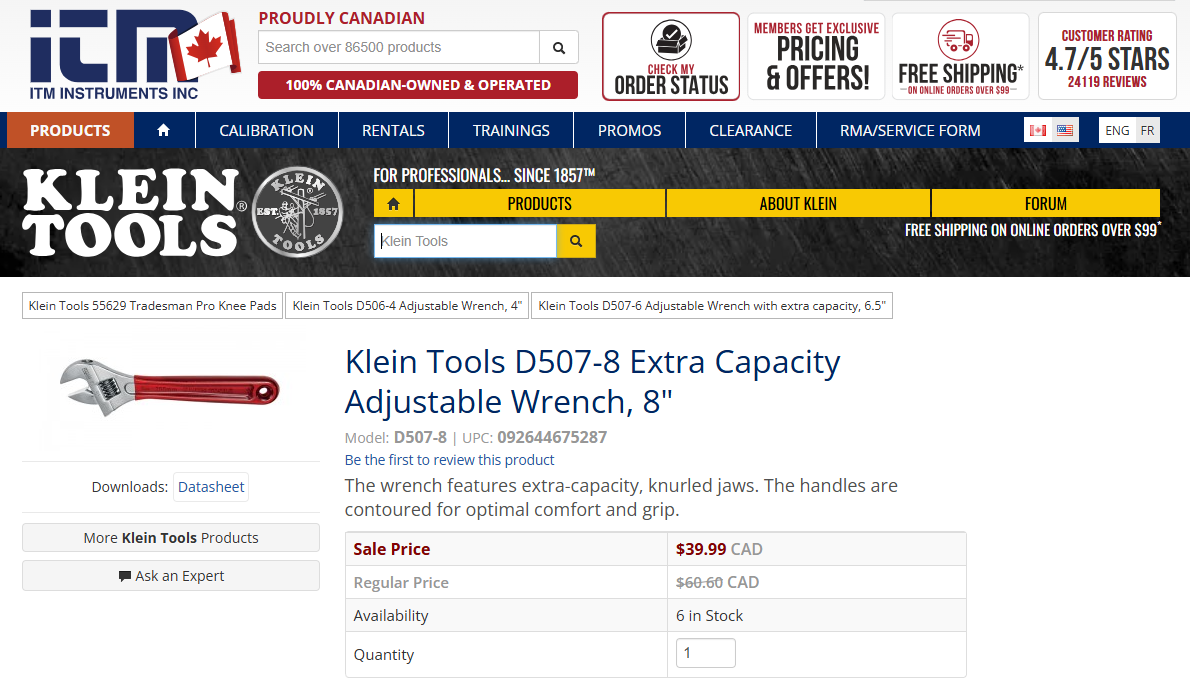
Task: Click the home icon in the Klein yellow menu
Action: click(393, 202)
